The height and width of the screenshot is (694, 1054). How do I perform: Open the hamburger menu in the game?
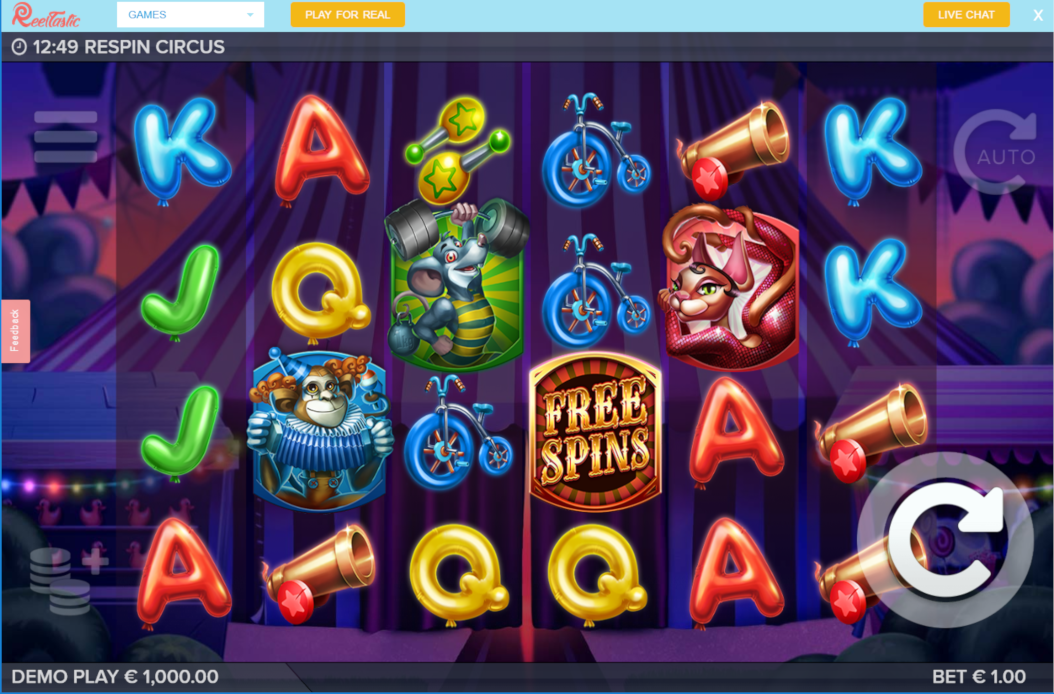[x=65, y=137]
